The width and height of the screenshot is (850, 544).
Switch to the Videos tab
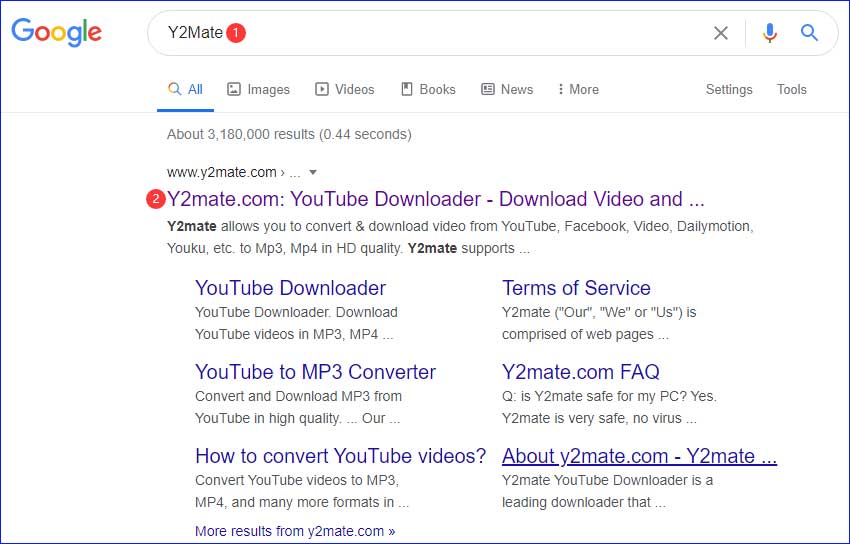point(345,89)
